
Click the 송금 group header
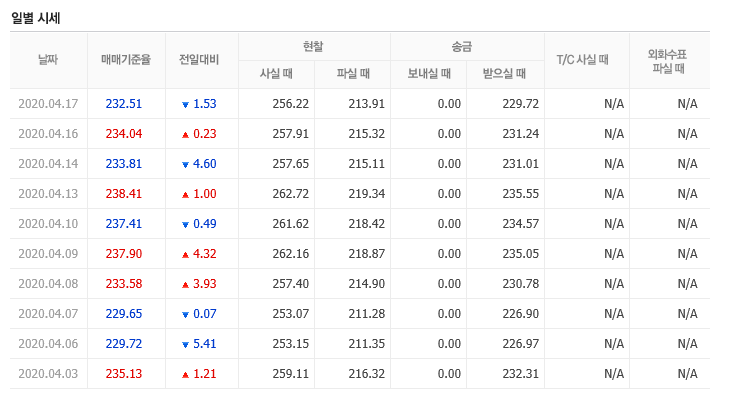click(462, 47)
